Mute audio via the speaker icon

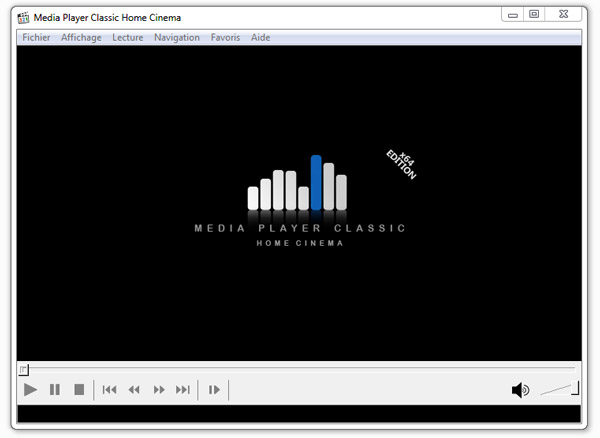520,390
